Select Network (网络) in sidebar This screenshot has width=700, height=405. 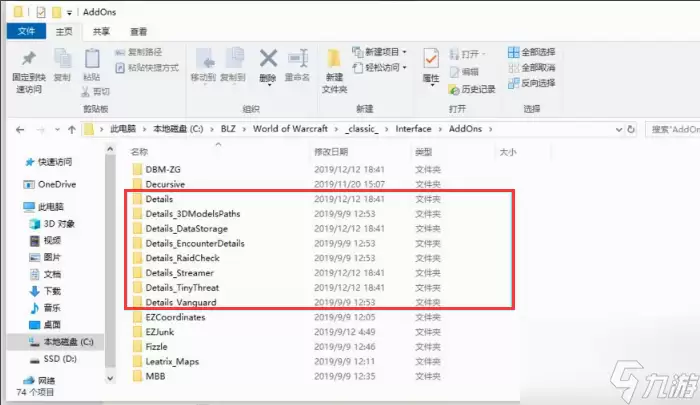pyautogui.click(x=39, y=380)
